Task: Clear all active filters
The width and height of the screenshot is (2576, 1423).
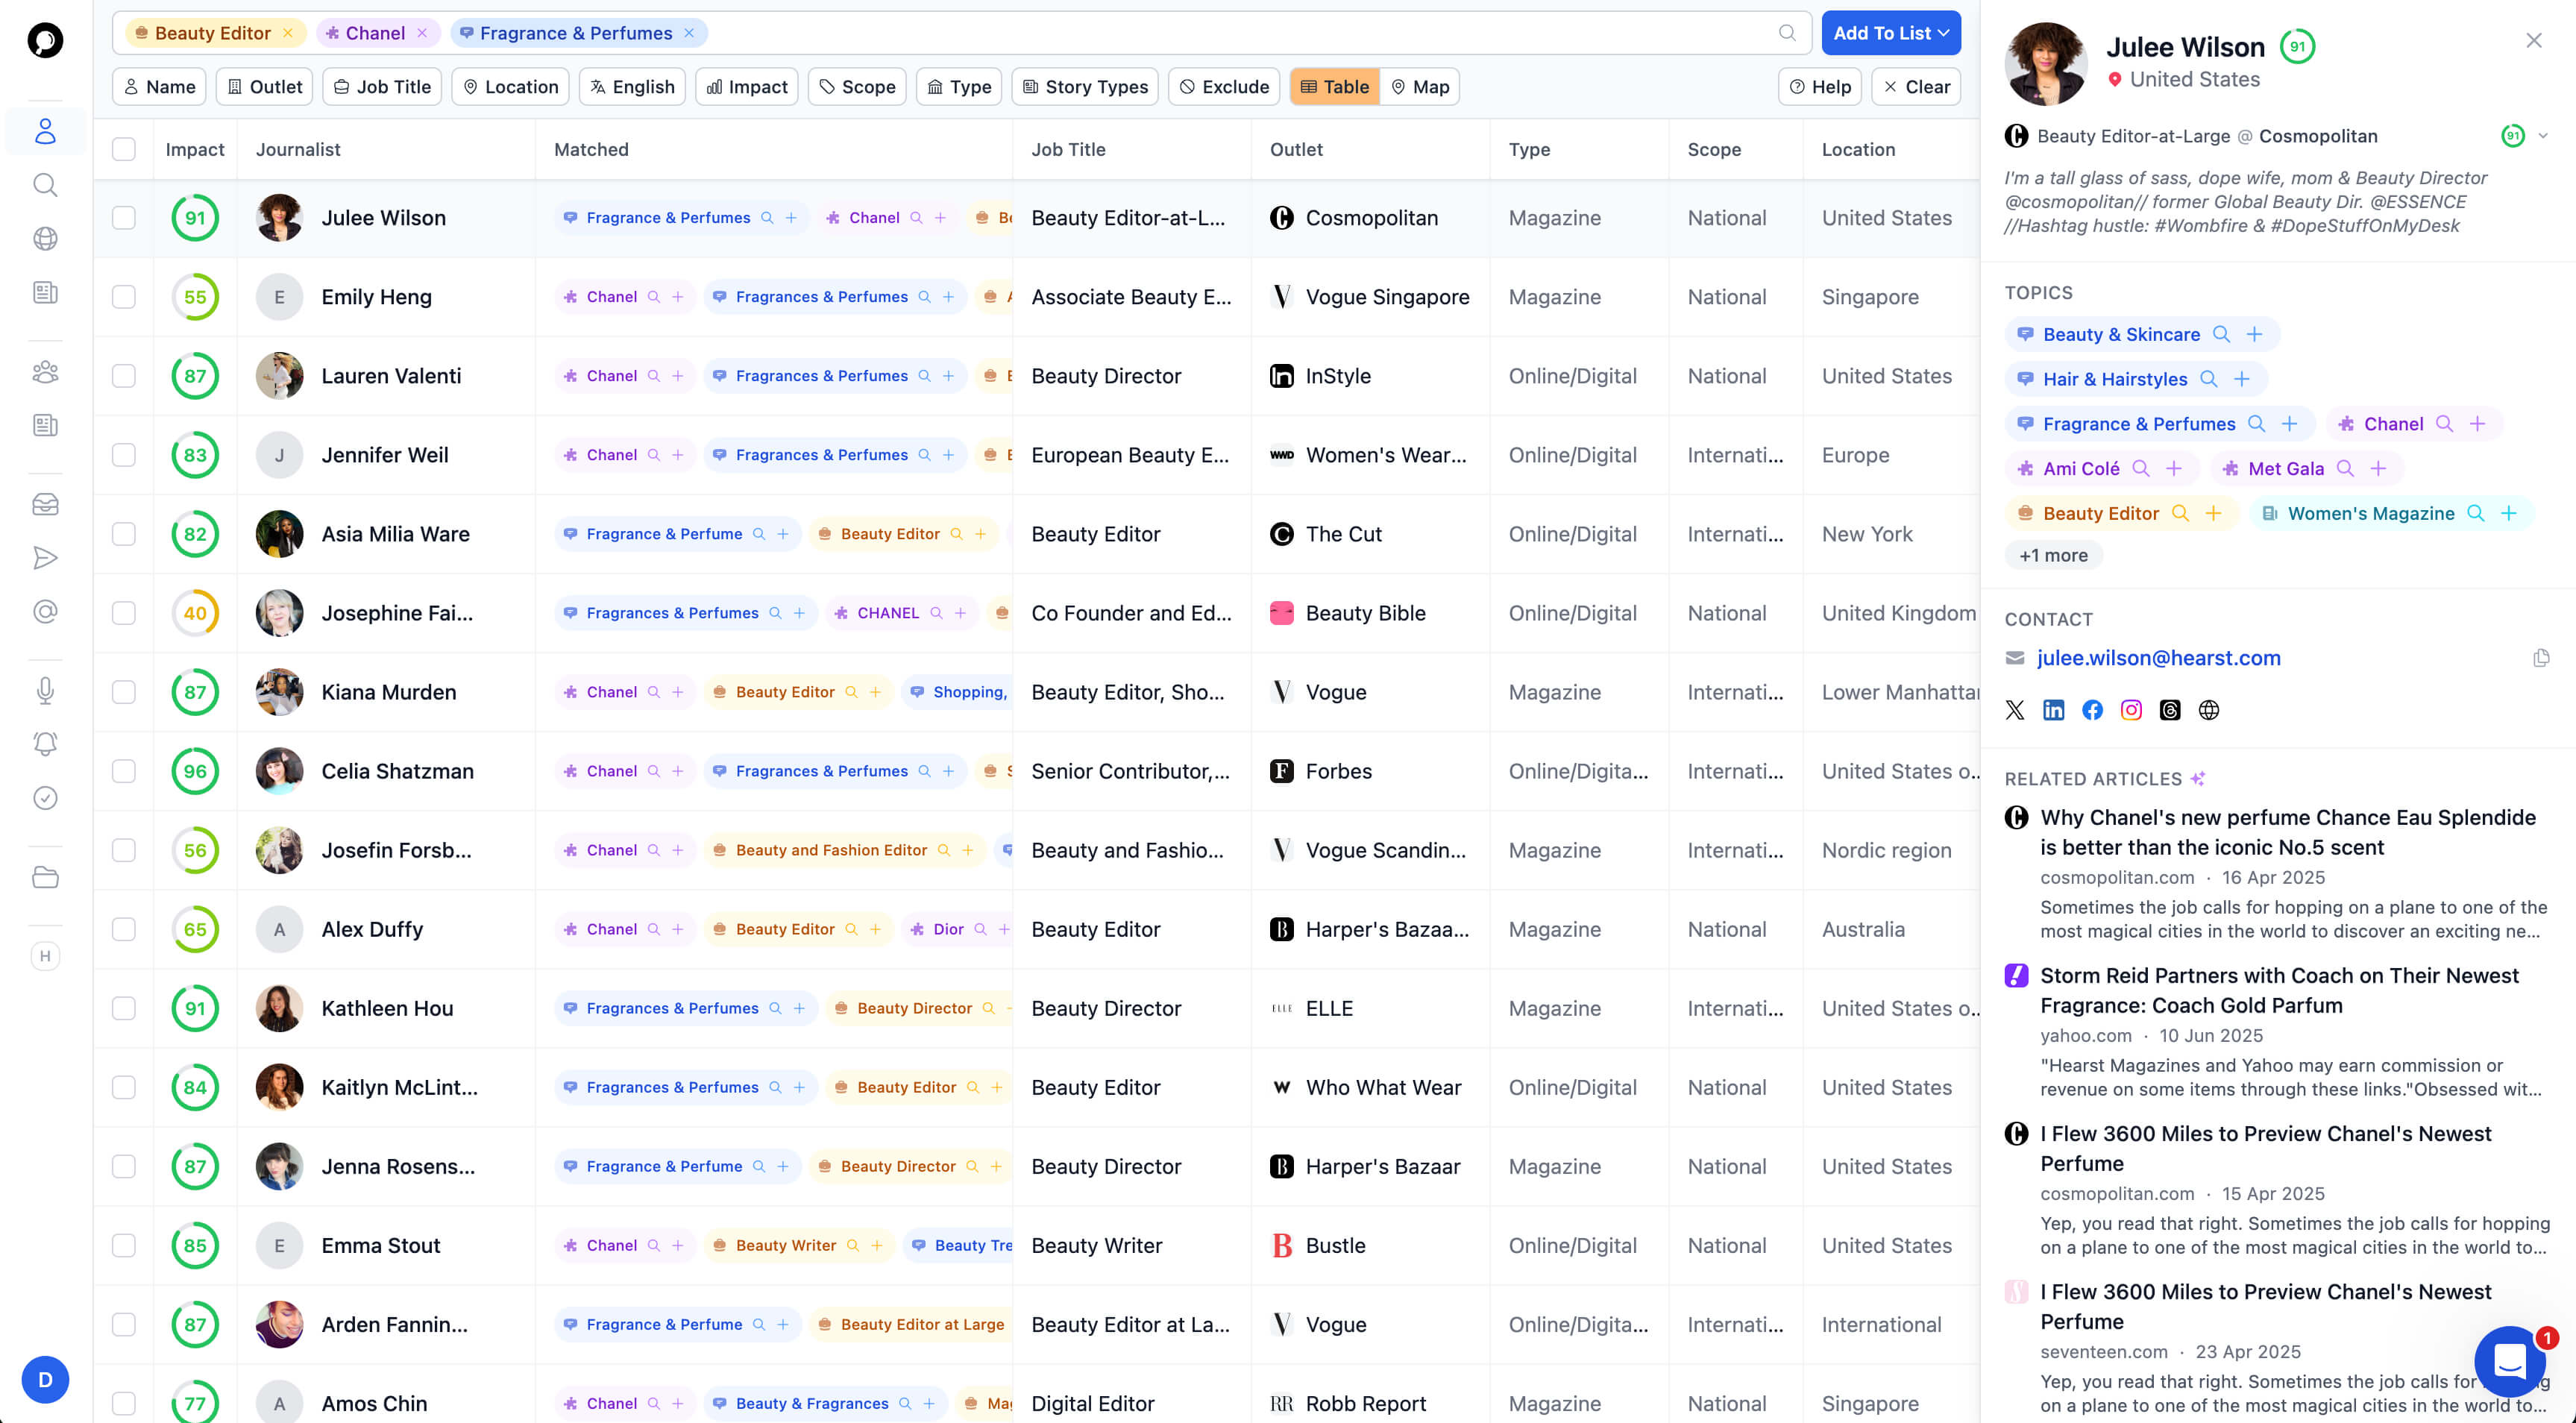Action: (x=1915, y=86)
